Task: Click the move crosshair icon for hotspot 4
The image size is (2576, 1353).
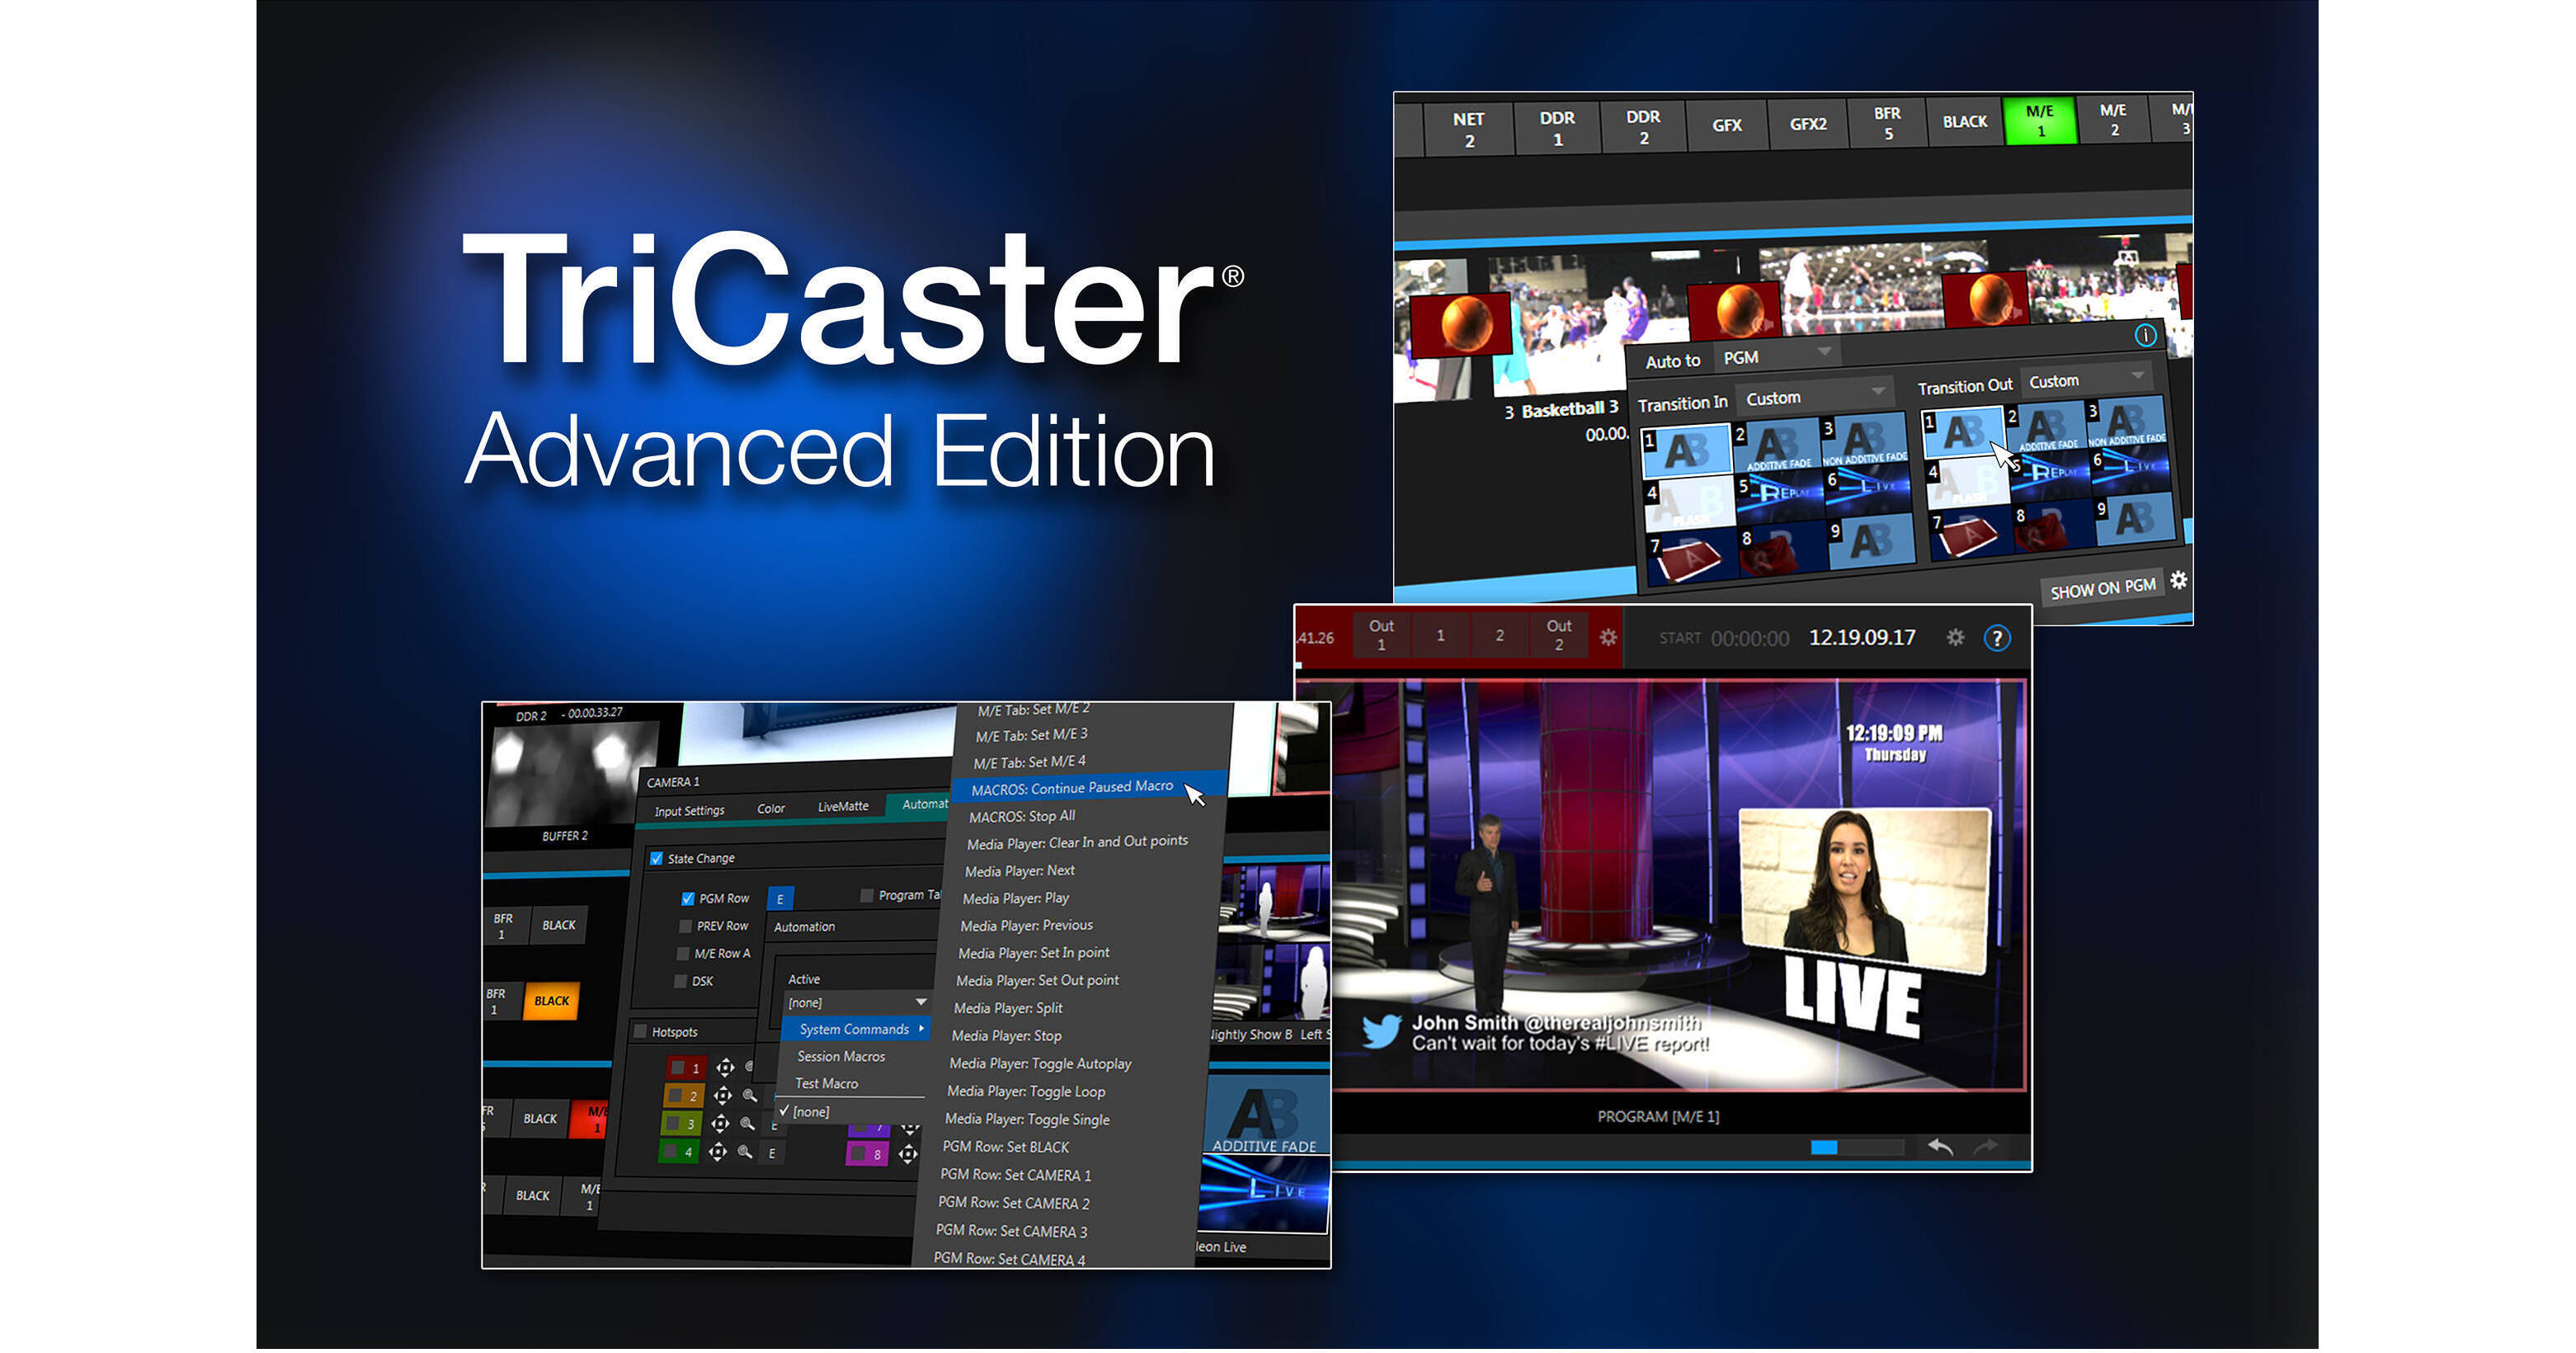Action: click(x=718, y=1152)
